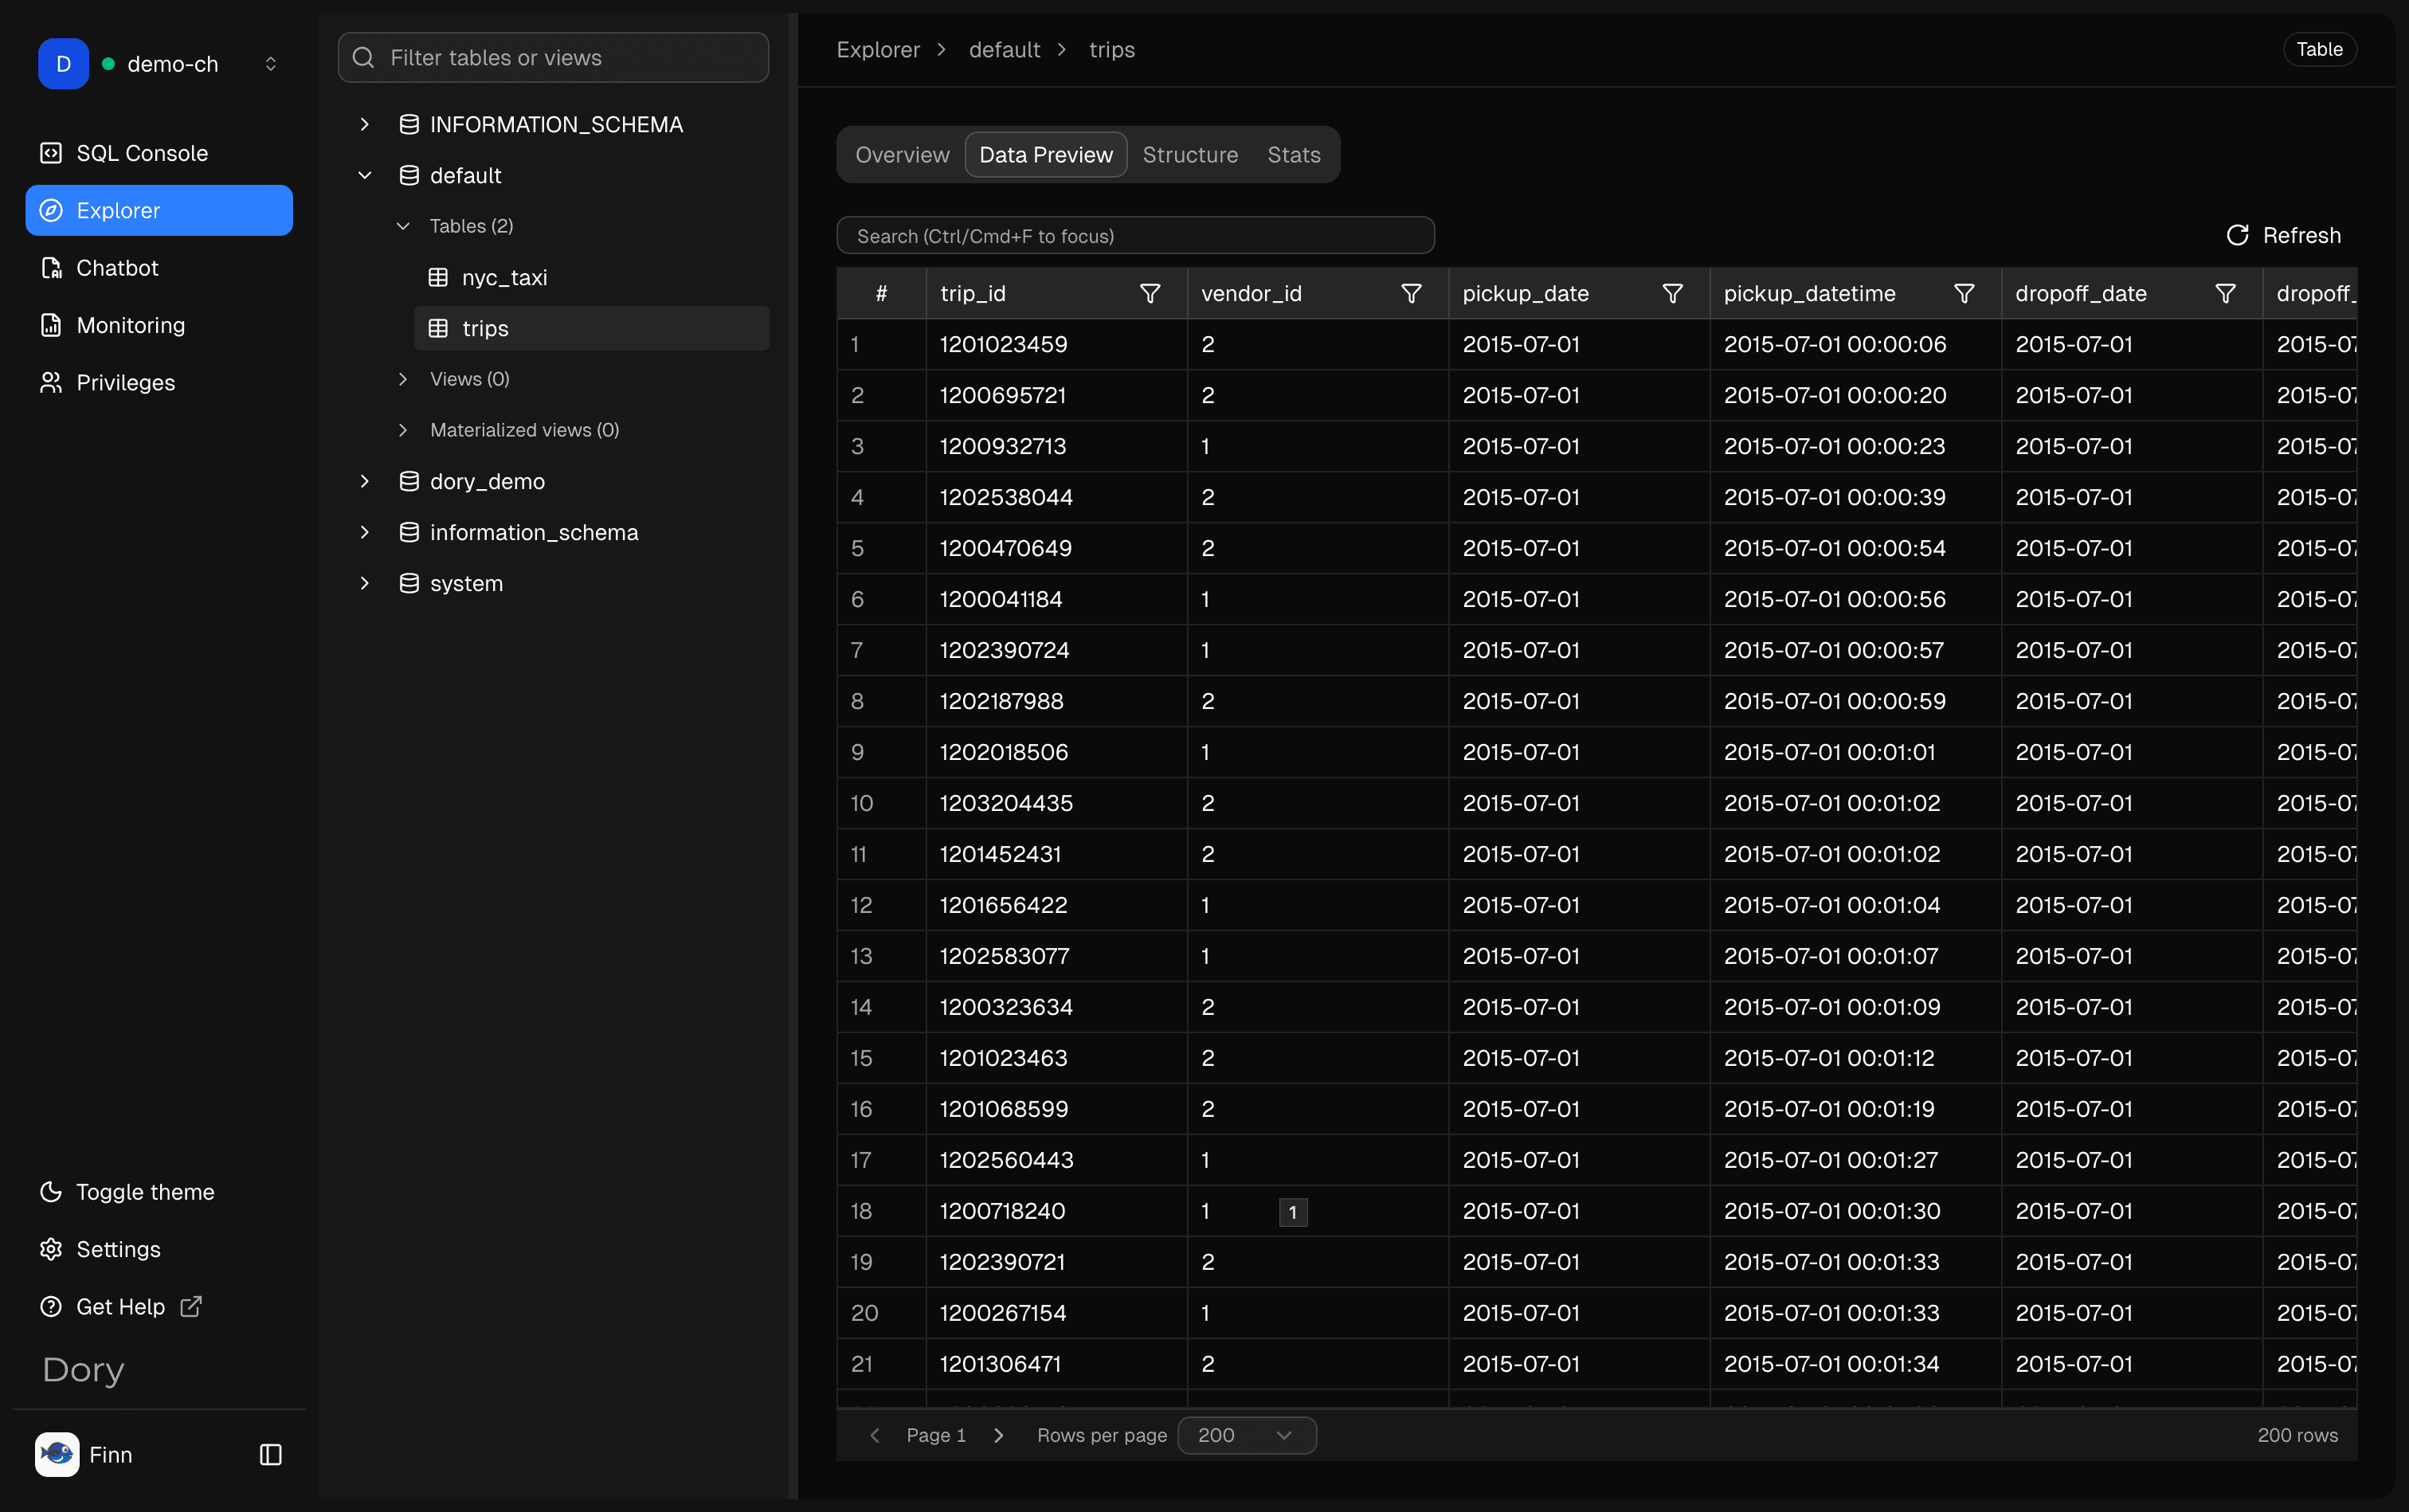Viewport: 2409px width, 1512px height.
Task: Open the Stats tab
Action: [x=1294, y=155]
